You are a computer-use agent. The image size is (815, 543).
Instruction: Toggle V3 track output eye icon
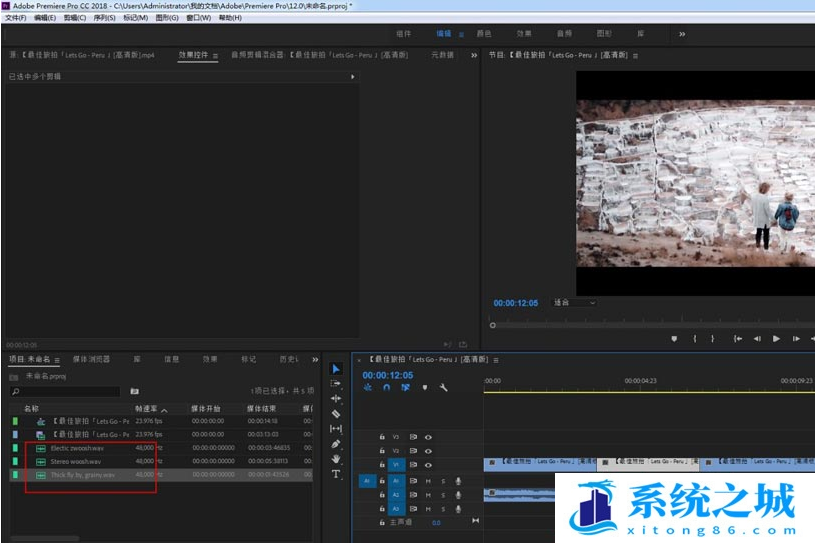tap(428, 437)
